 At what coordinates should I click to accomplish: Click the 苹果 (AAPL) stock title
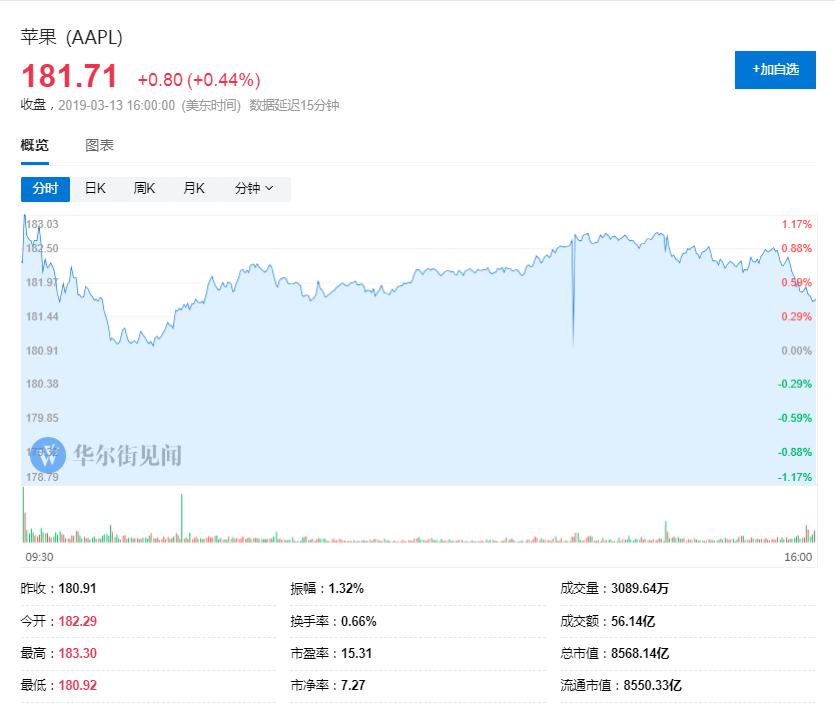(72, 37)
